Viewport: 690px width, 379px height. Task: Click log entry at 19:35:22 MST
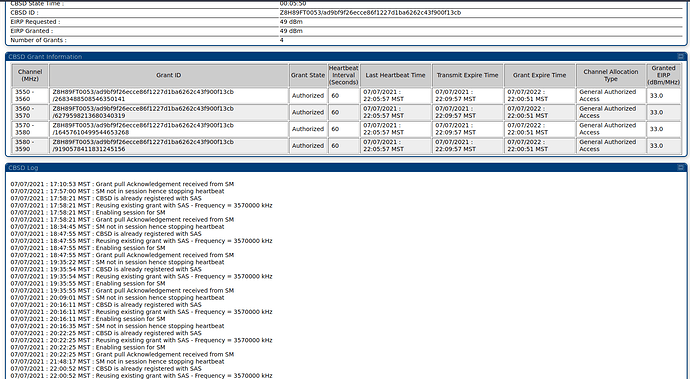pos(117,262)
